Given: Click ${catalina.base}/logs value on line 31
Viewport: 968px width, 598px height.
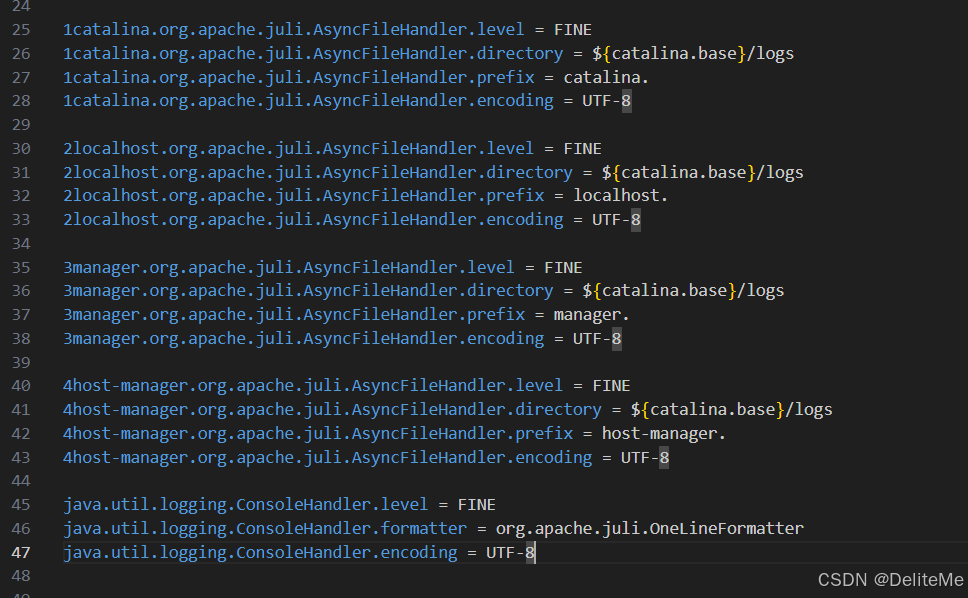Looking at the screenshot, I should (x=703, y=172).
